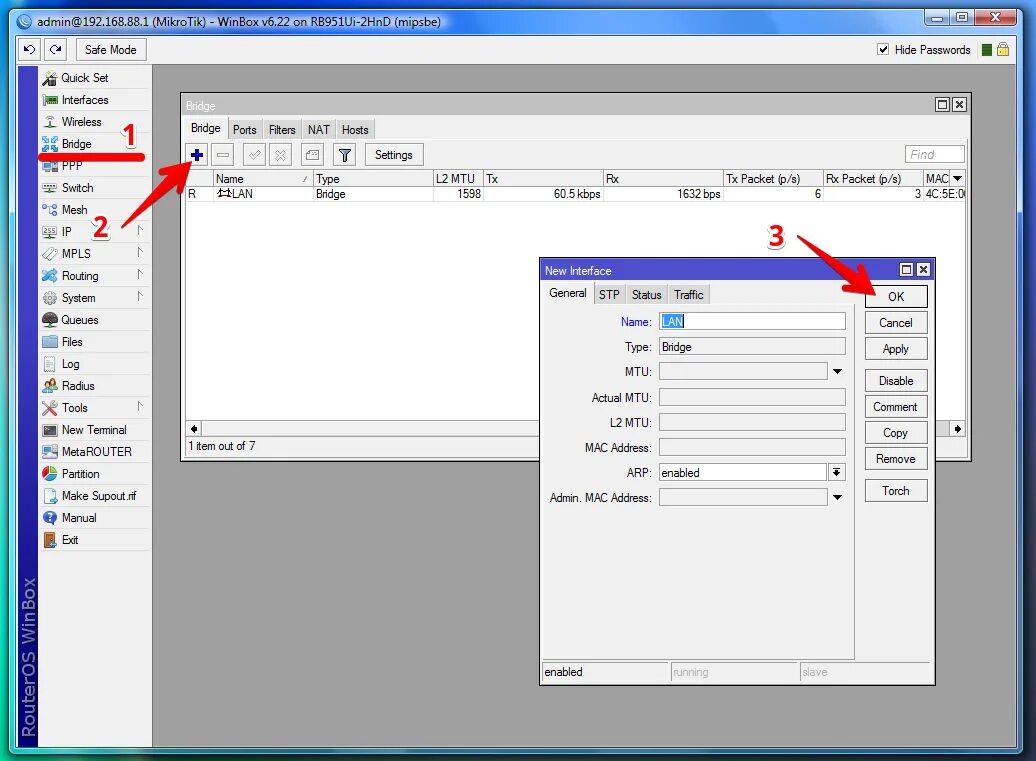Toggle Safe Mode button
Image resolution: width=1036 pixels, height=761 pixels.
[x=110, y=50]
